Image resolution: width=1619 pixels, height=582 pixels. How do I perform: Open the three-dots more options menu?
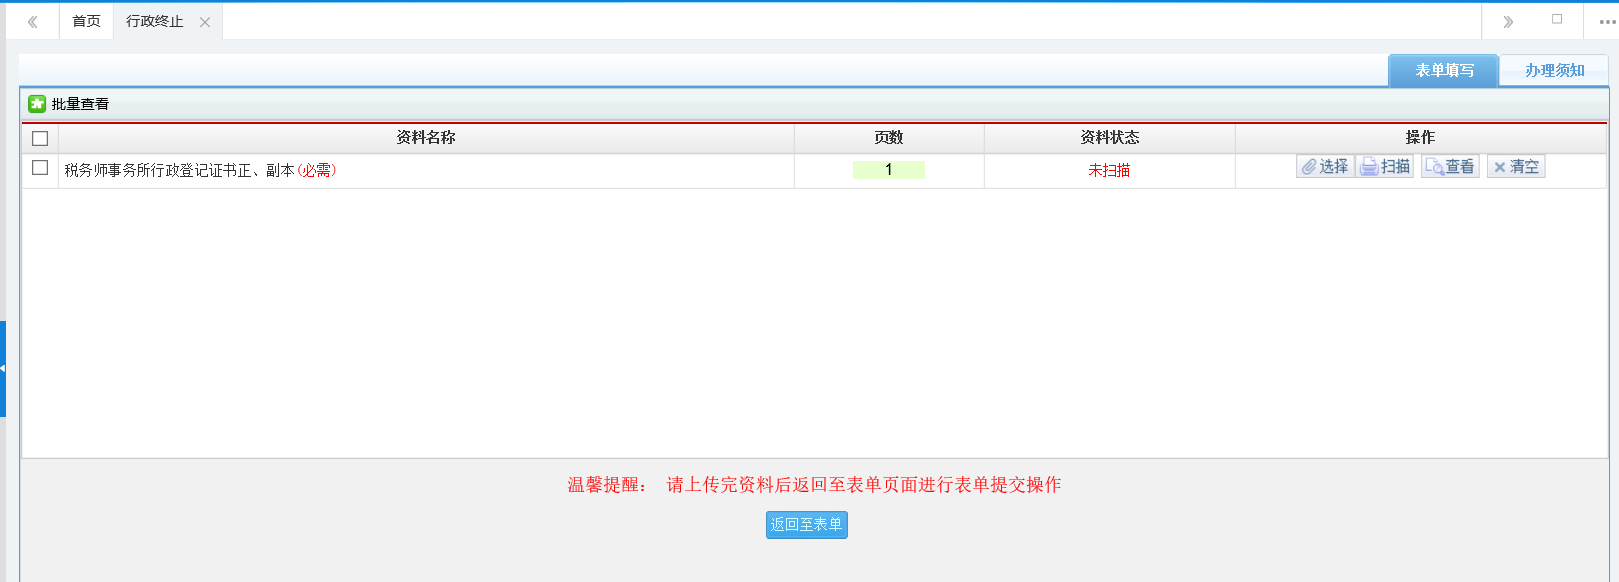pyautogui.click(x=1606, y=22)
